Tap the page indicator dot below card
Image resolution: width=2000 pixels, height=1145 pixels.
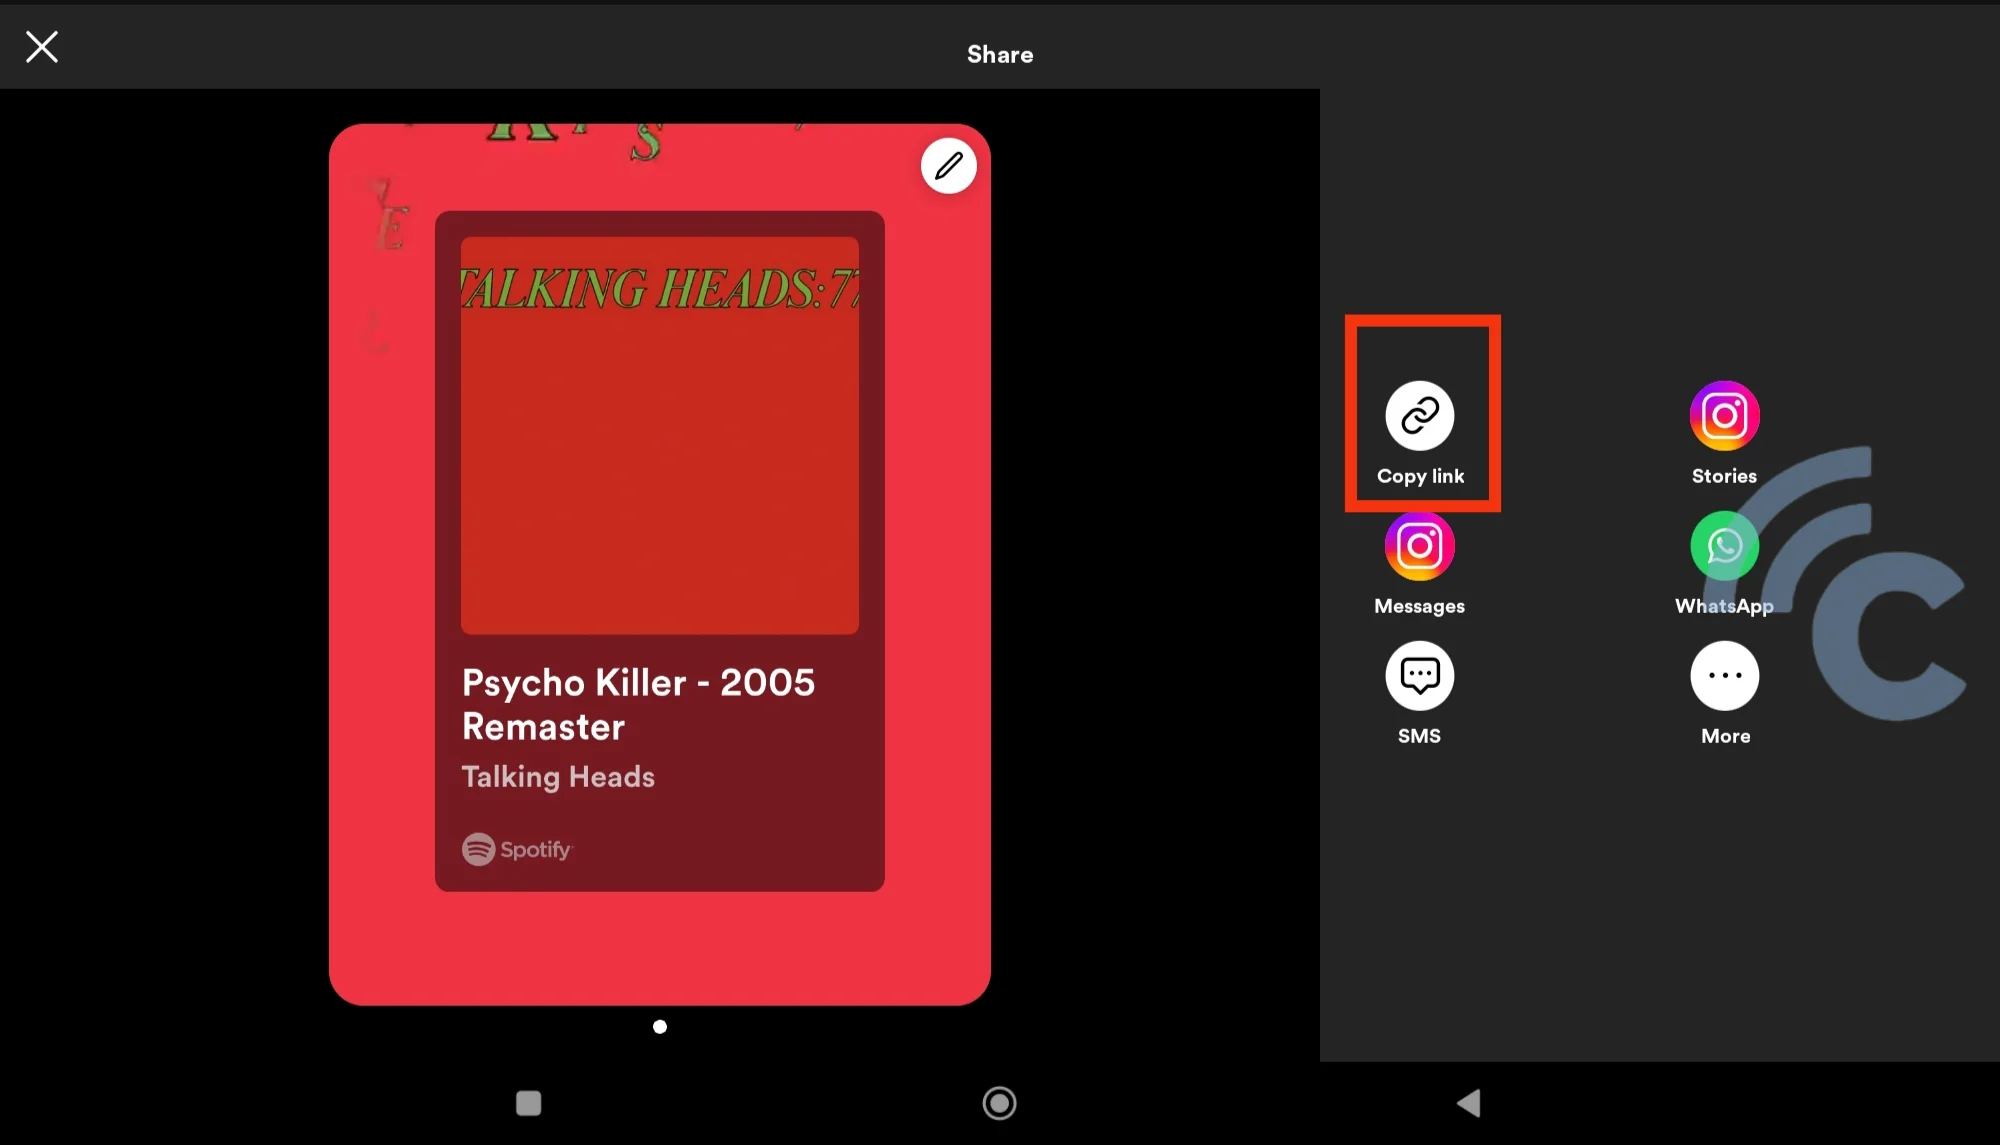(660, 1027)
